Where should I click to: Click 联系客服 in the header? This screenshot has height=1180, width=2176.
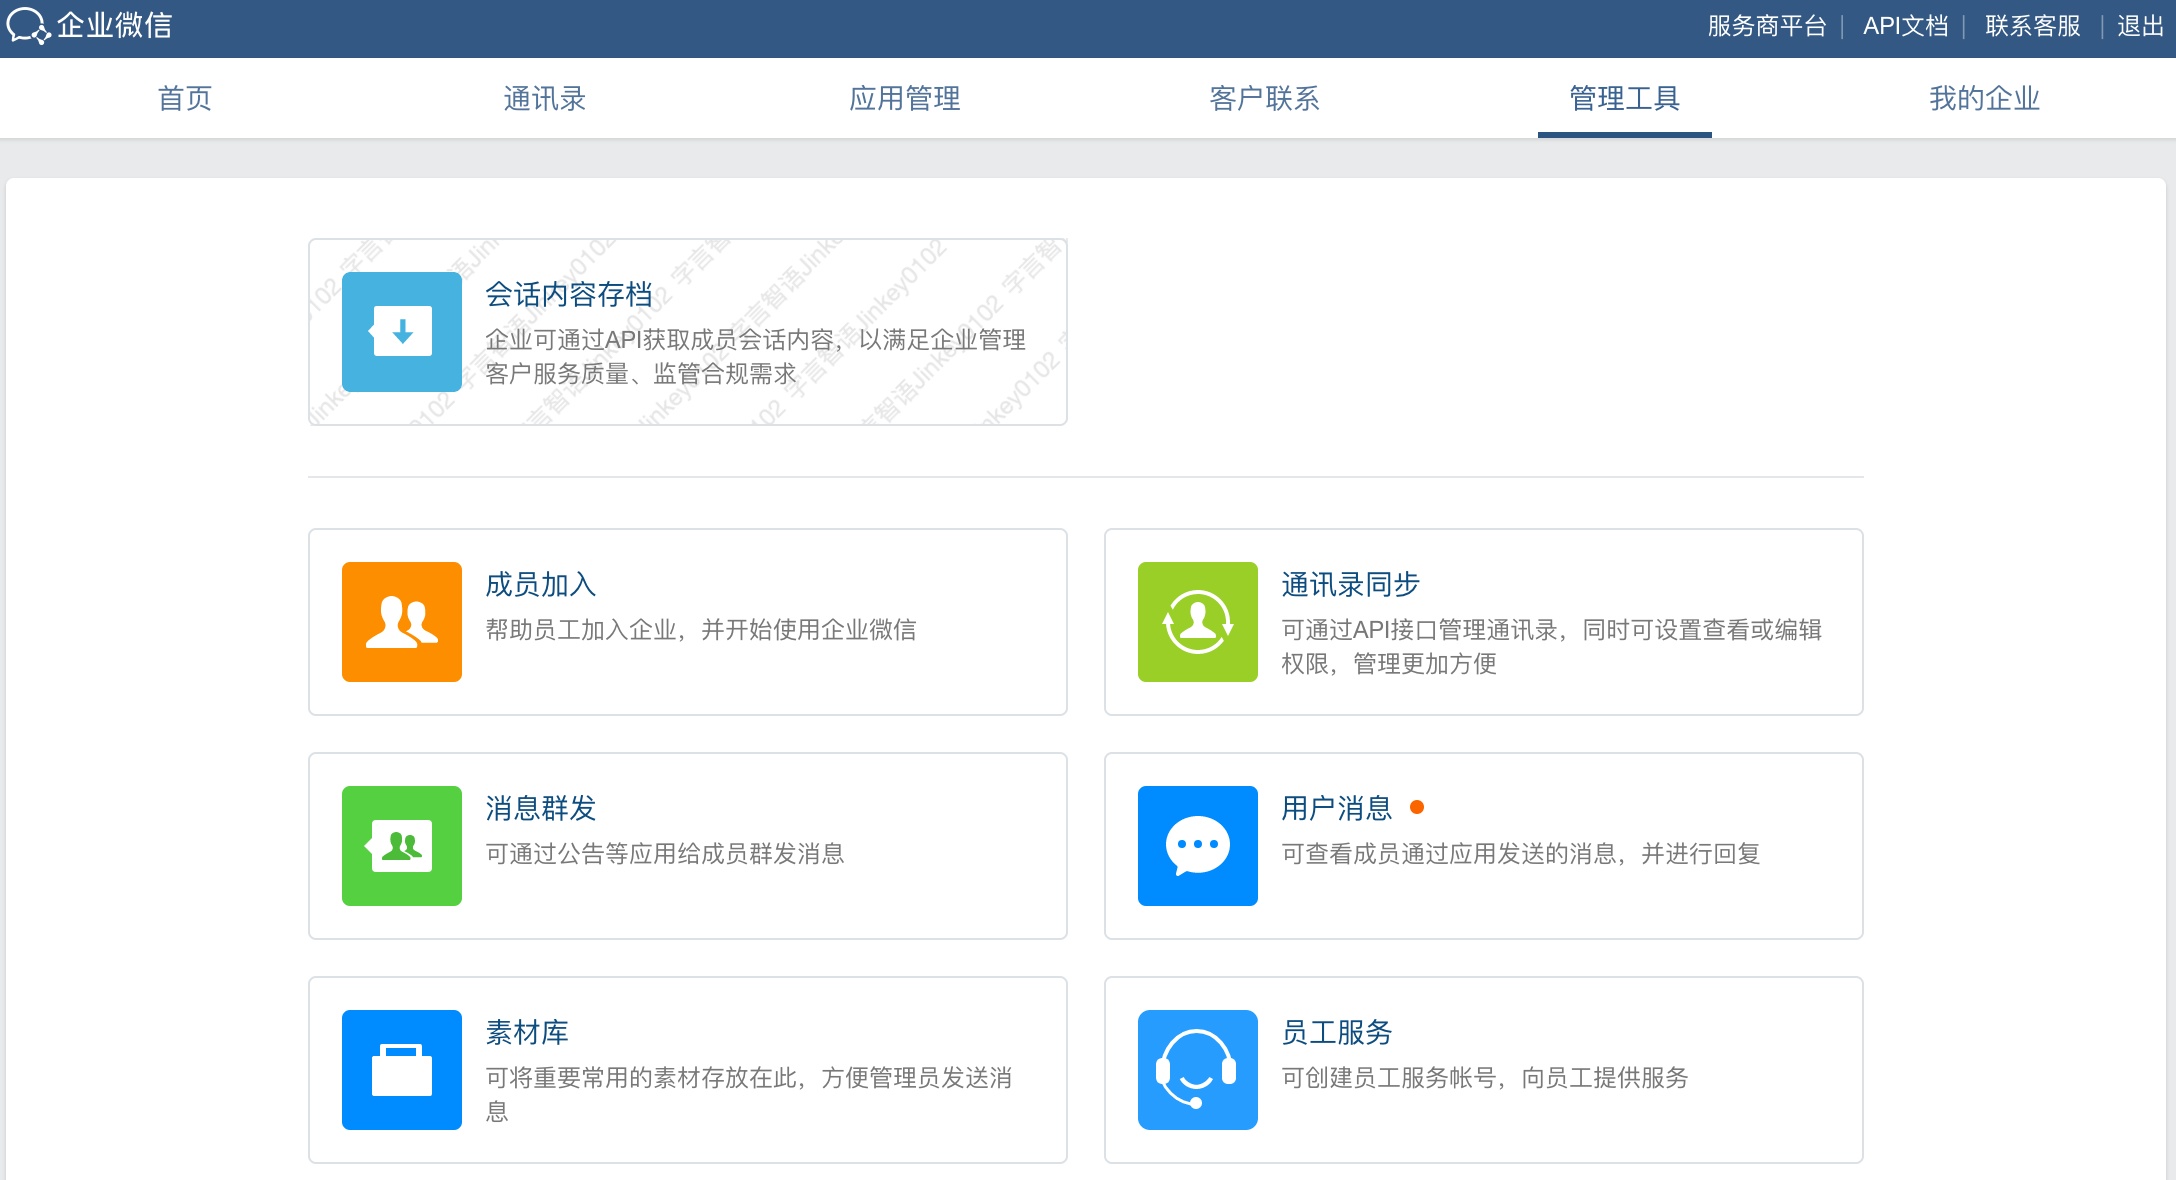click(x=2032, y=26)
